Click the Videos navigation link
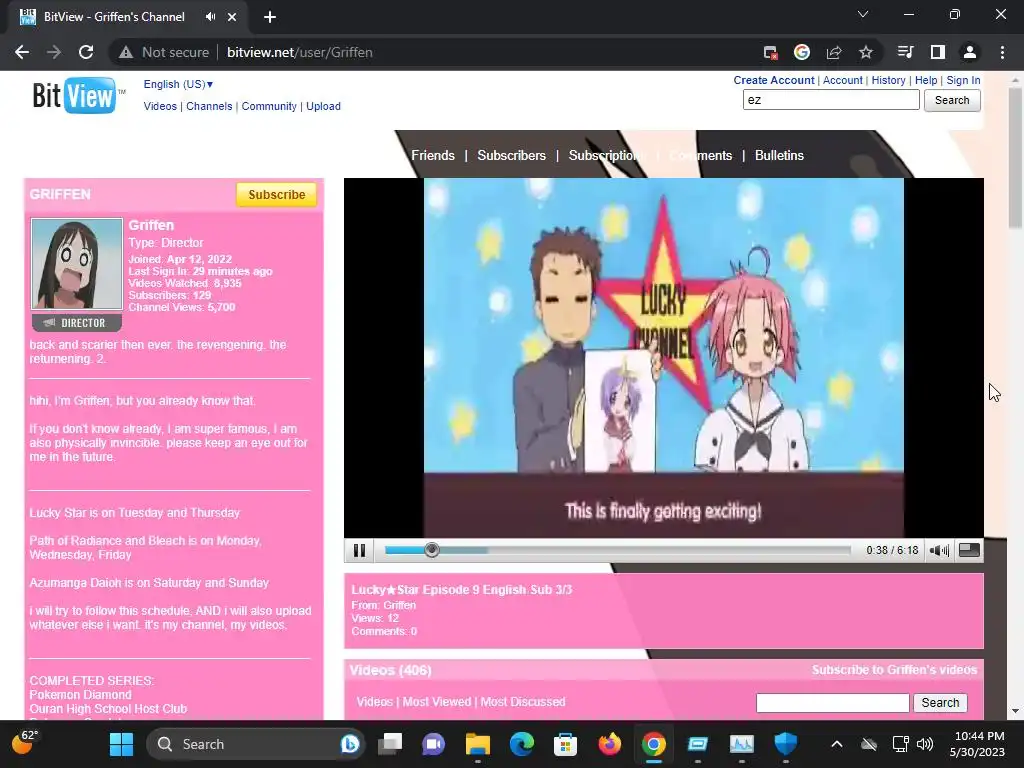Viewport: 1024px width, 768px height. point(160,106)
